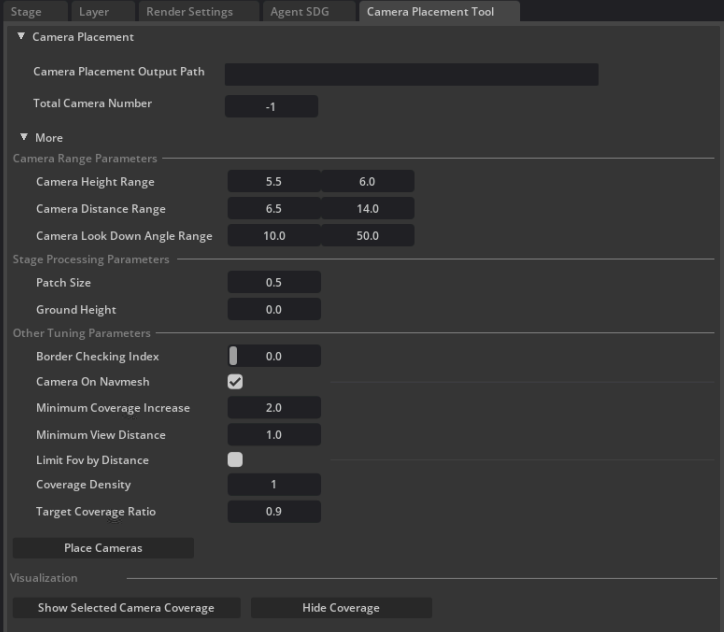Image resolution: width=724 pixels, height=632 pixels.
Task: Collapse the More section triangle
Action: (24, 137)
